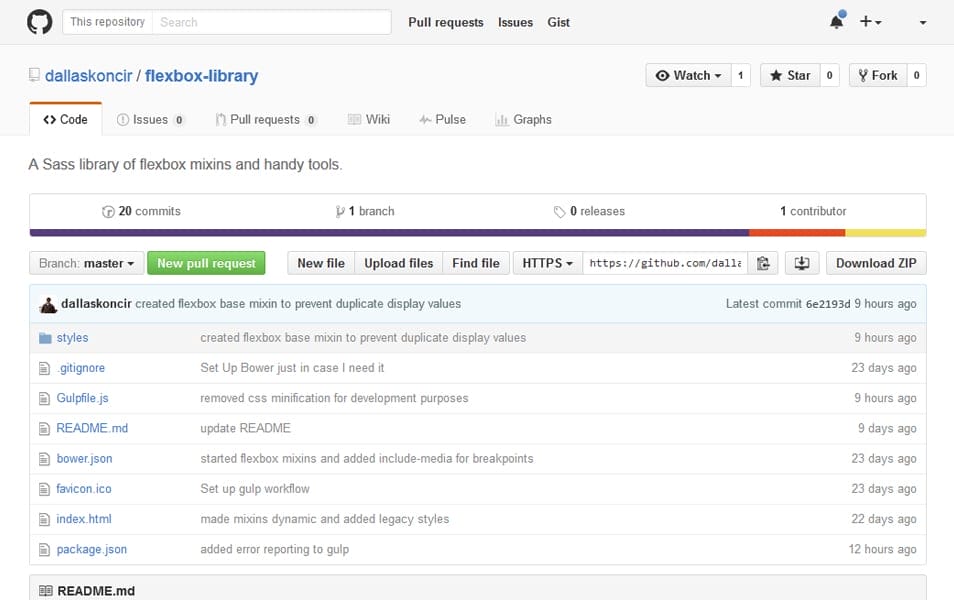Open Gist in the top navigation
The width and height of the screenshot is (954, 600).
(559, 23)
